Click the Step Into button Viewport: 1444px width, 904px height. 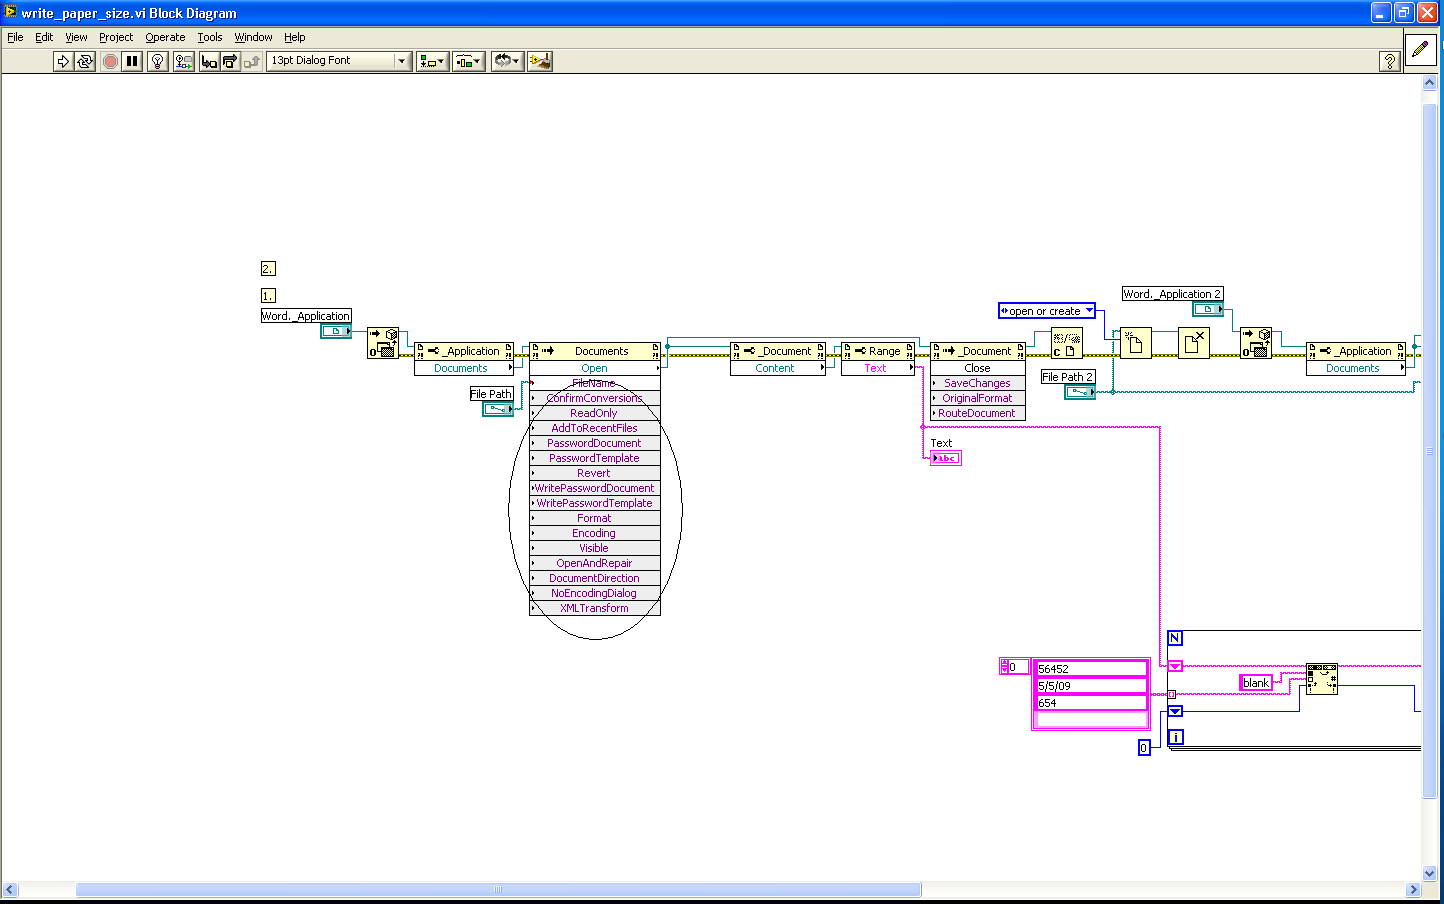(x=209, y=61)
